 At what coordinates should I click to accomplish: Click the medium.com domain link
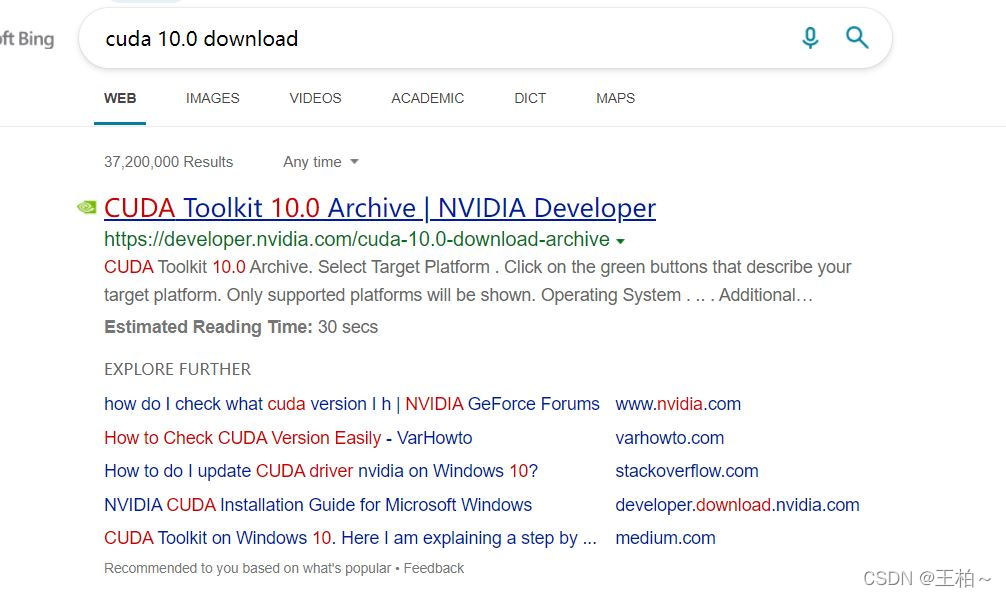click(x=665, y=538)
